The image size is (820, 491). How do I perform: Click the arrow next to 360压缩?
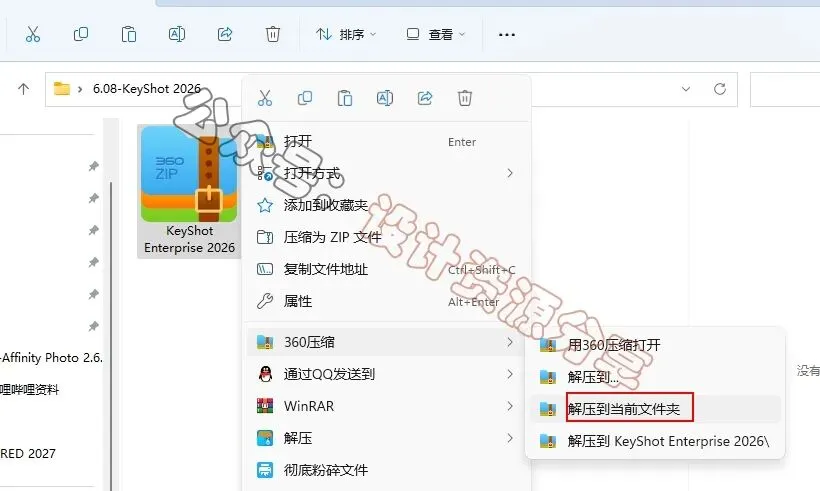pyautogui.click(x=510, y=342)
